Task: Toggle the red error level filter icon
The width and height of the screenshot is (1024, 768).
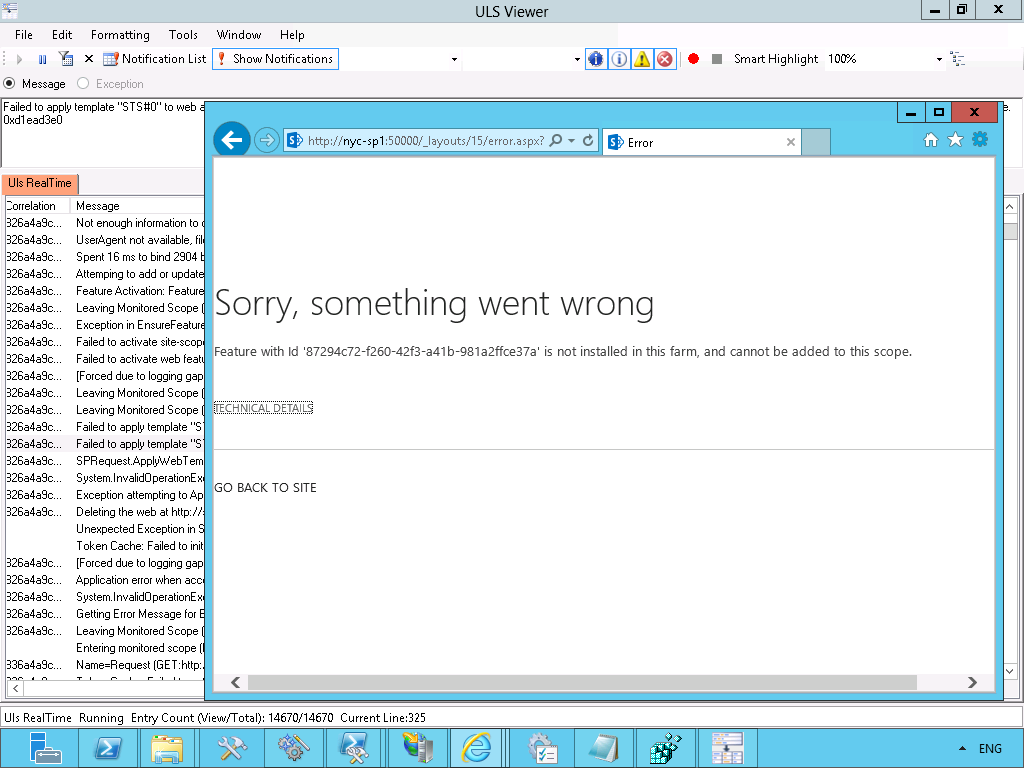Action: coord(665,59)
